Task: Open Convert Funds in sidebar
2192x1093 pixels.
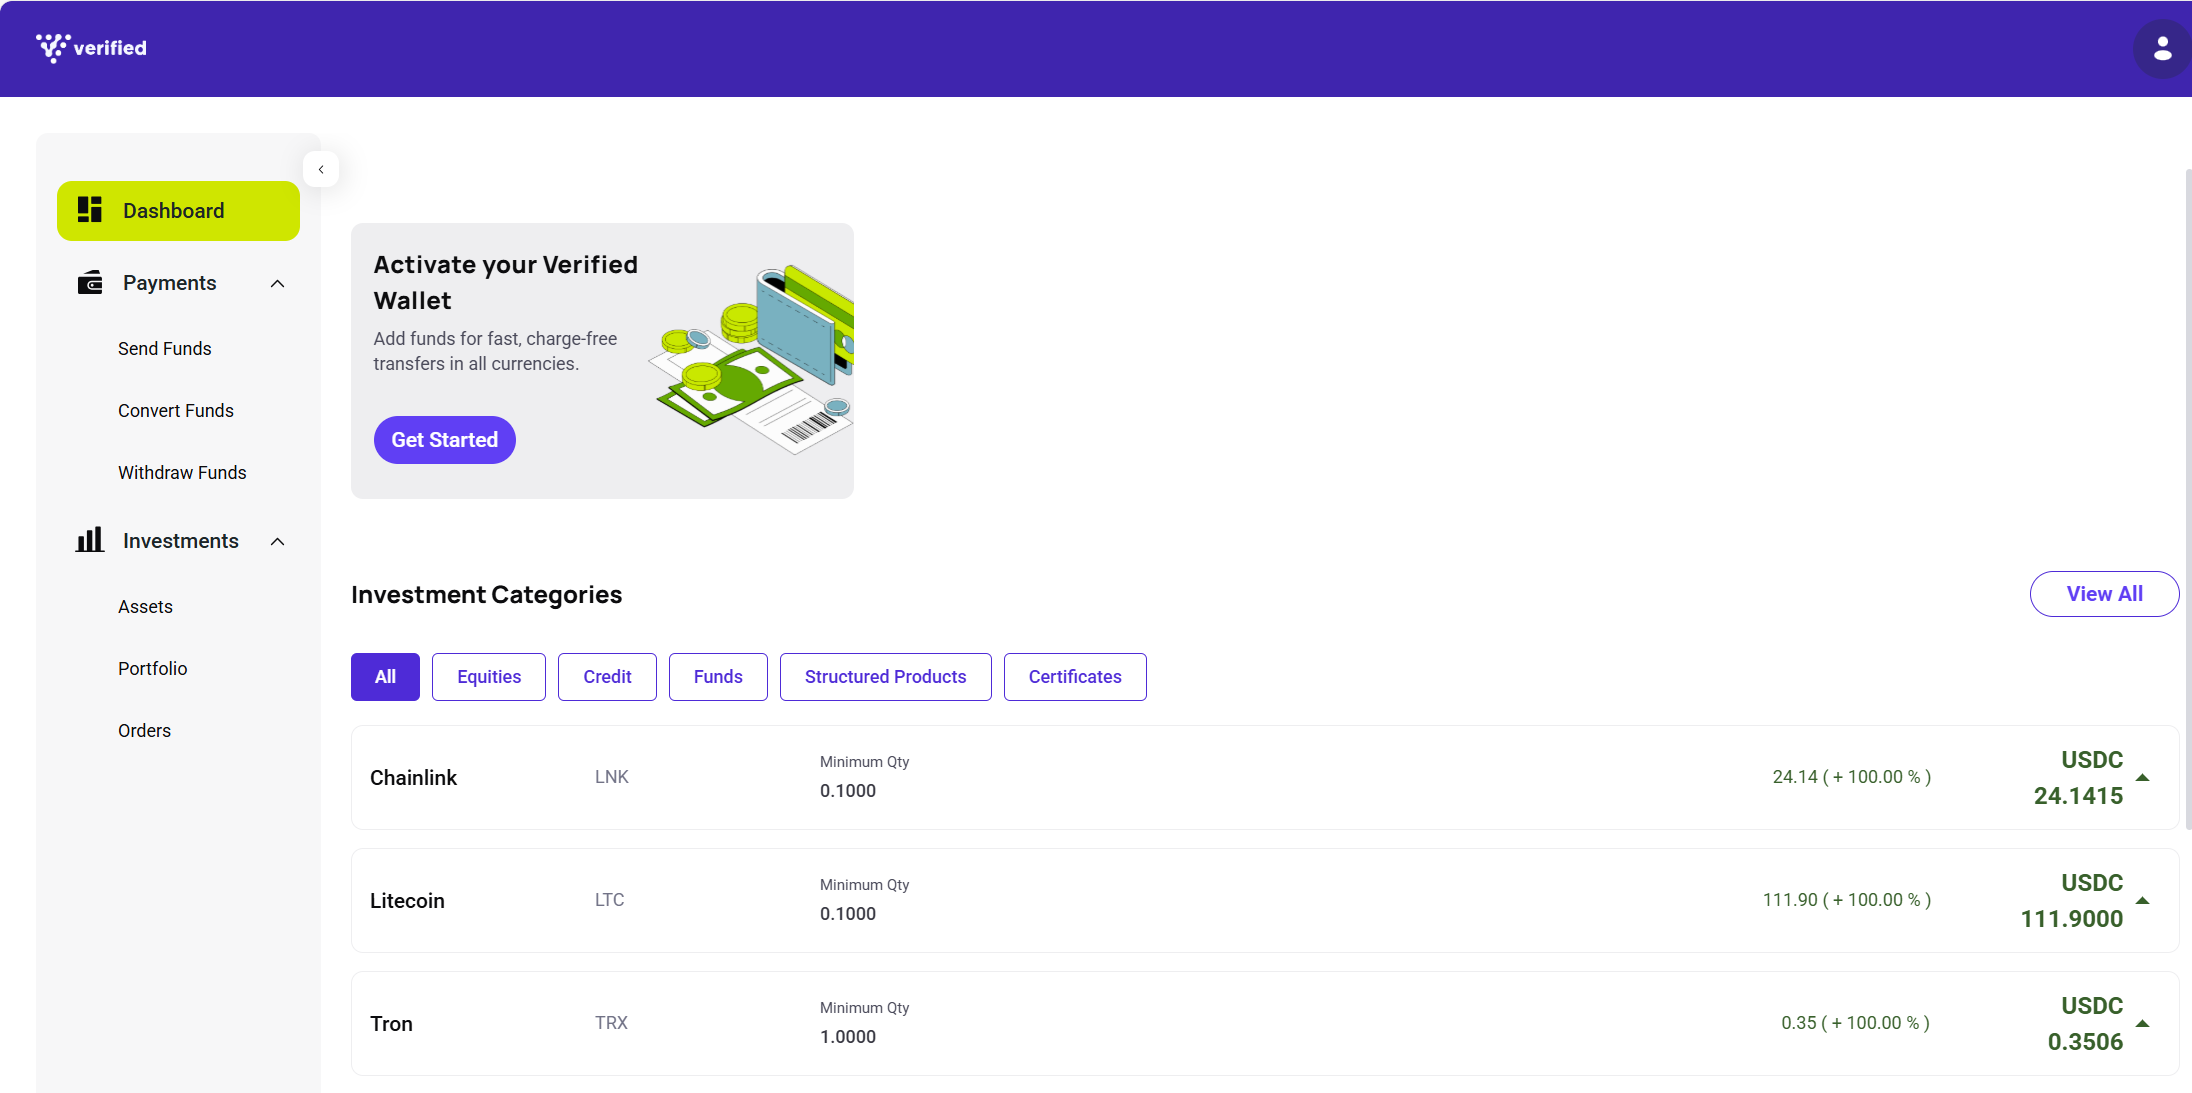Action: (x=176, y=411)
